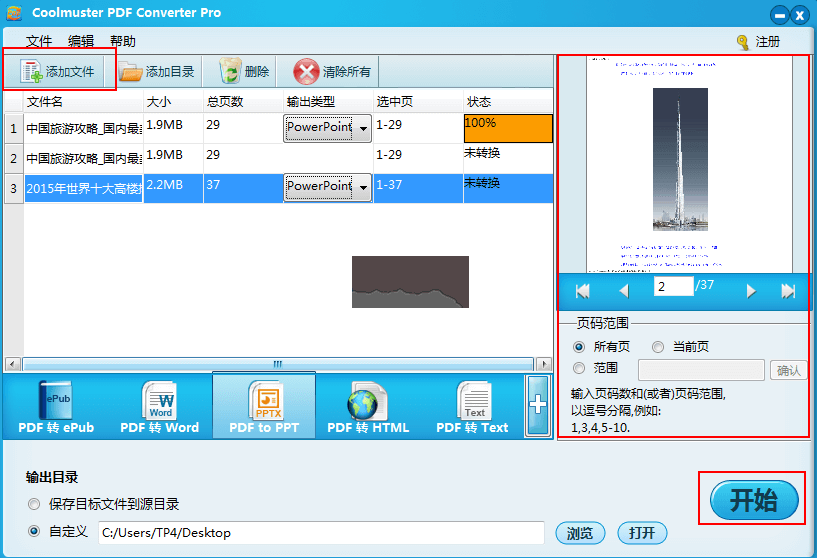Choose save to source directory (保存目标文件到源目录)

pyautogui.click(x=34, y=504)
